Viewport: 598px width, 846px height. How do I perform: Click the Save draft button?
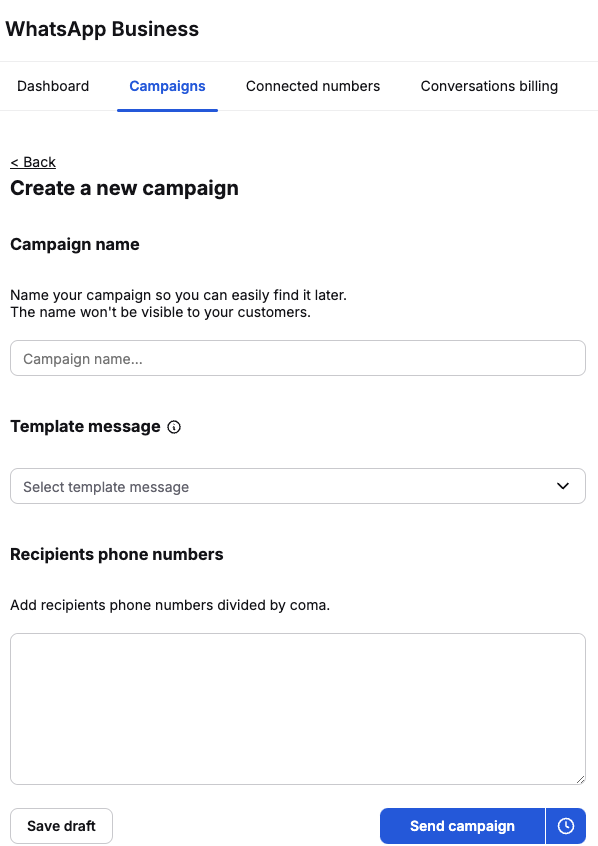coord(62,825)
